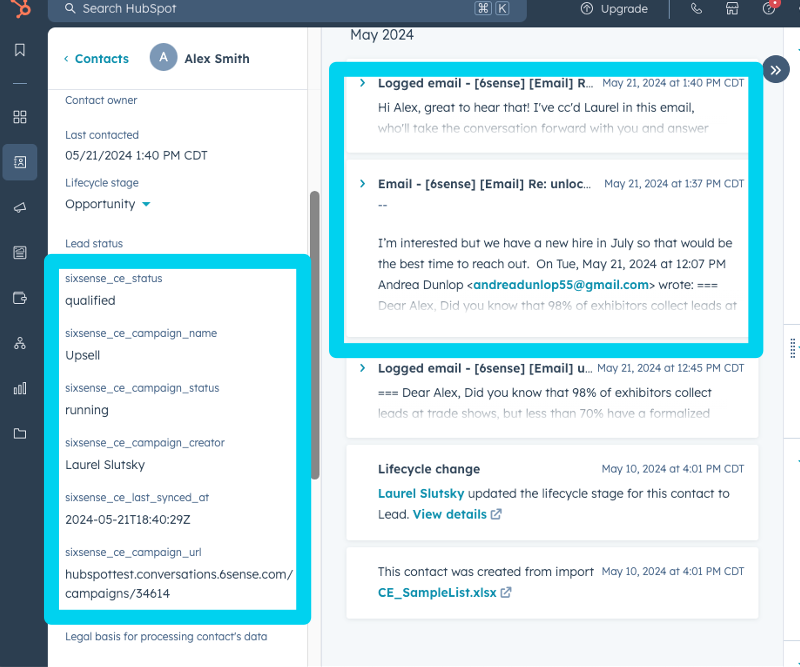Image resolution: width=800 pixels, height=667 pixels.
Task: Open Laurel Slutsky user link
Action: (421, 493)
